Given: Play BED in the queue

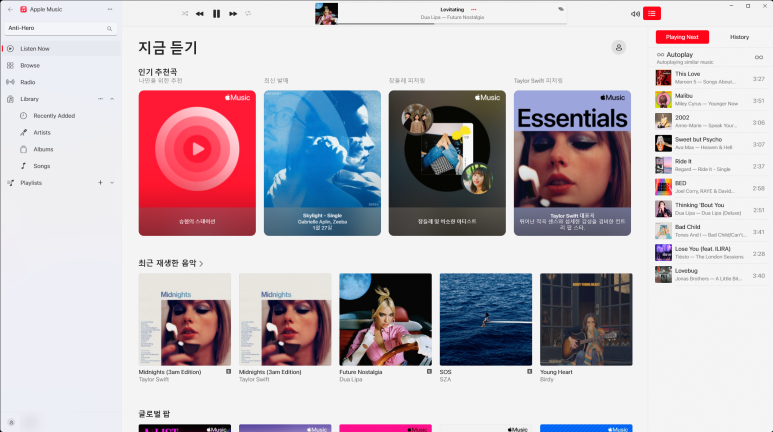Looking at the screenshot, I should coord(710,187).
